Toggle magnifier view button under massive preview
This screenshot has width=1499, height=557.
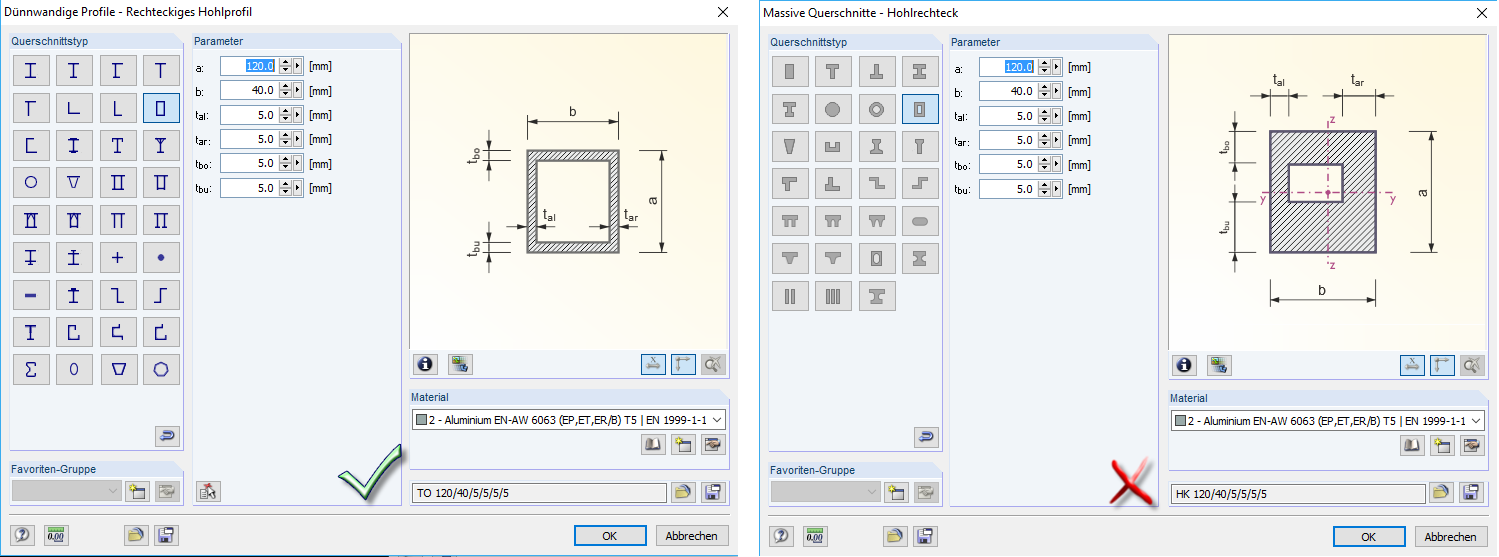pyautogui.click(x=1472, y=365)
